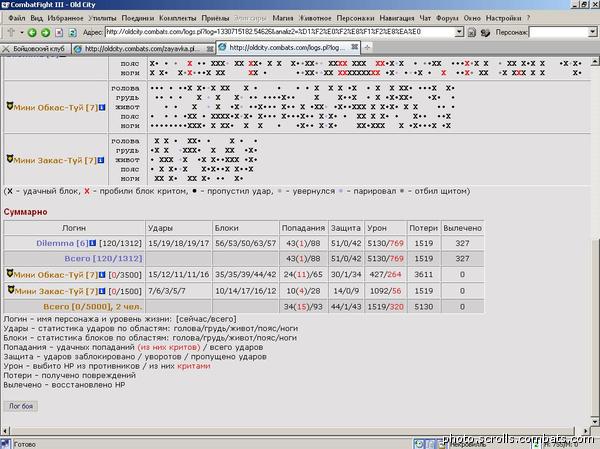Viewport: 600px width, 449px height.
Task: Open Мини Закас-Туй [7] link in summary table
Action: pyautogui.click(x=56, y=291)
